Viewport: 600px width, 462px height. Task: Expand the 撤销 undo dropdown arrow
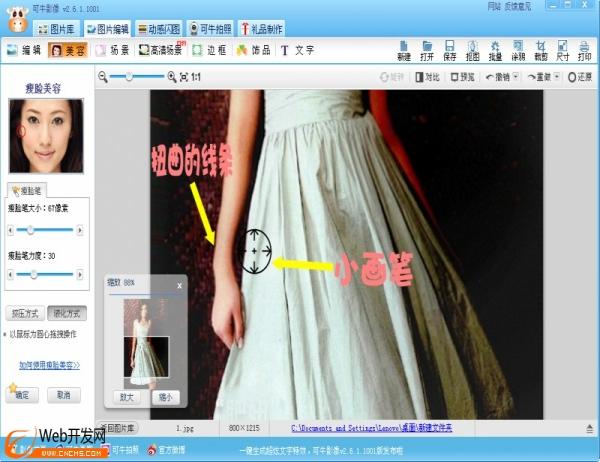[x=515, y=77]
